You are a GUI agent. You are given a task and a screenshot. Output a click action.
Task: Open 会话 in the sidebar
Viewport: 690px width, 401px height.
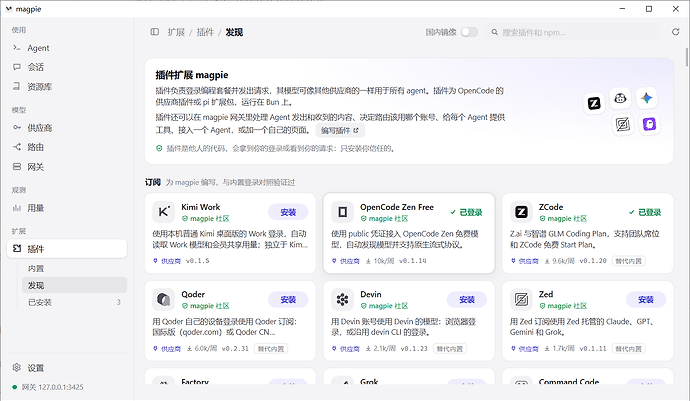67,67
